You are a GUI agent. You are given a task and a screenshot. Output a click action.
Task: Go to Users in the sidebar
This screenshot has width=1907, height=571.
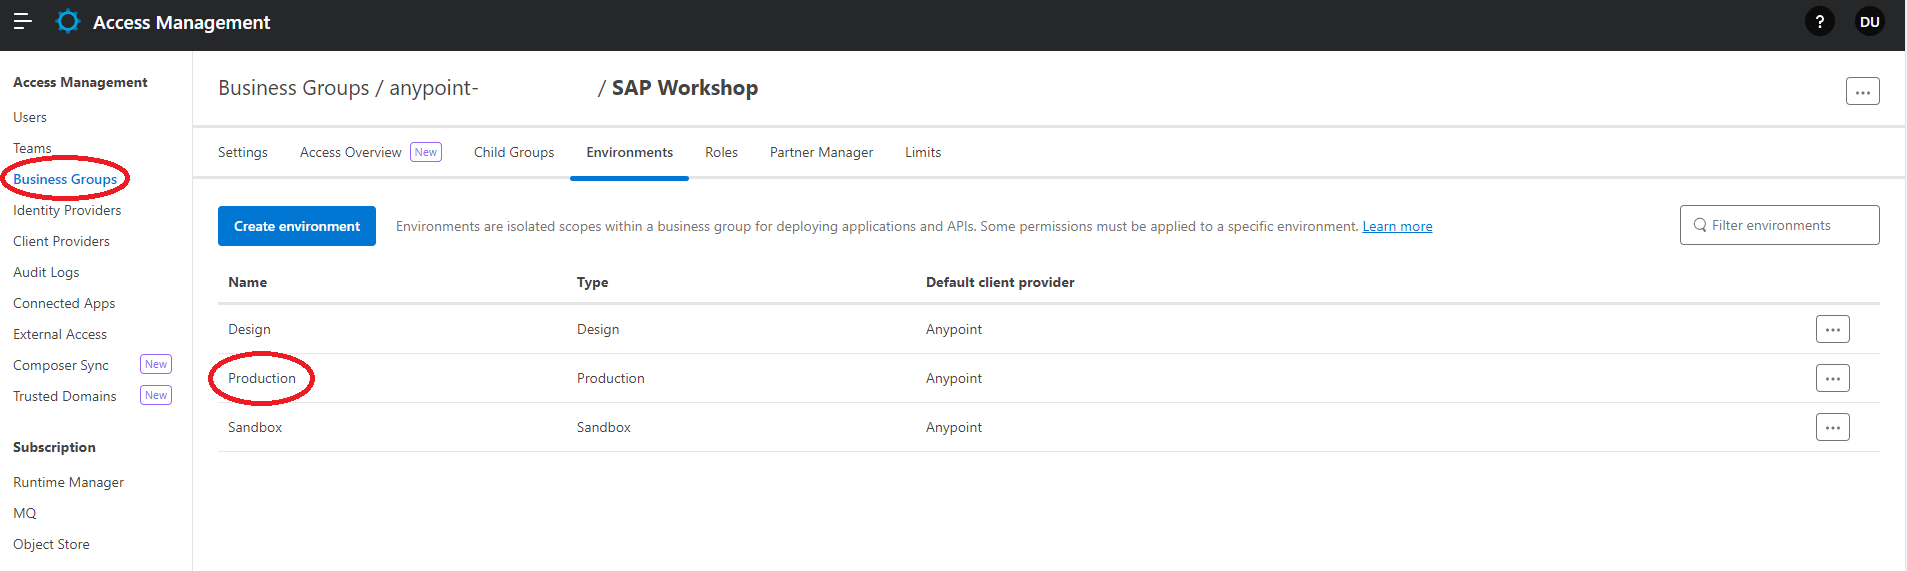(30, 117)
